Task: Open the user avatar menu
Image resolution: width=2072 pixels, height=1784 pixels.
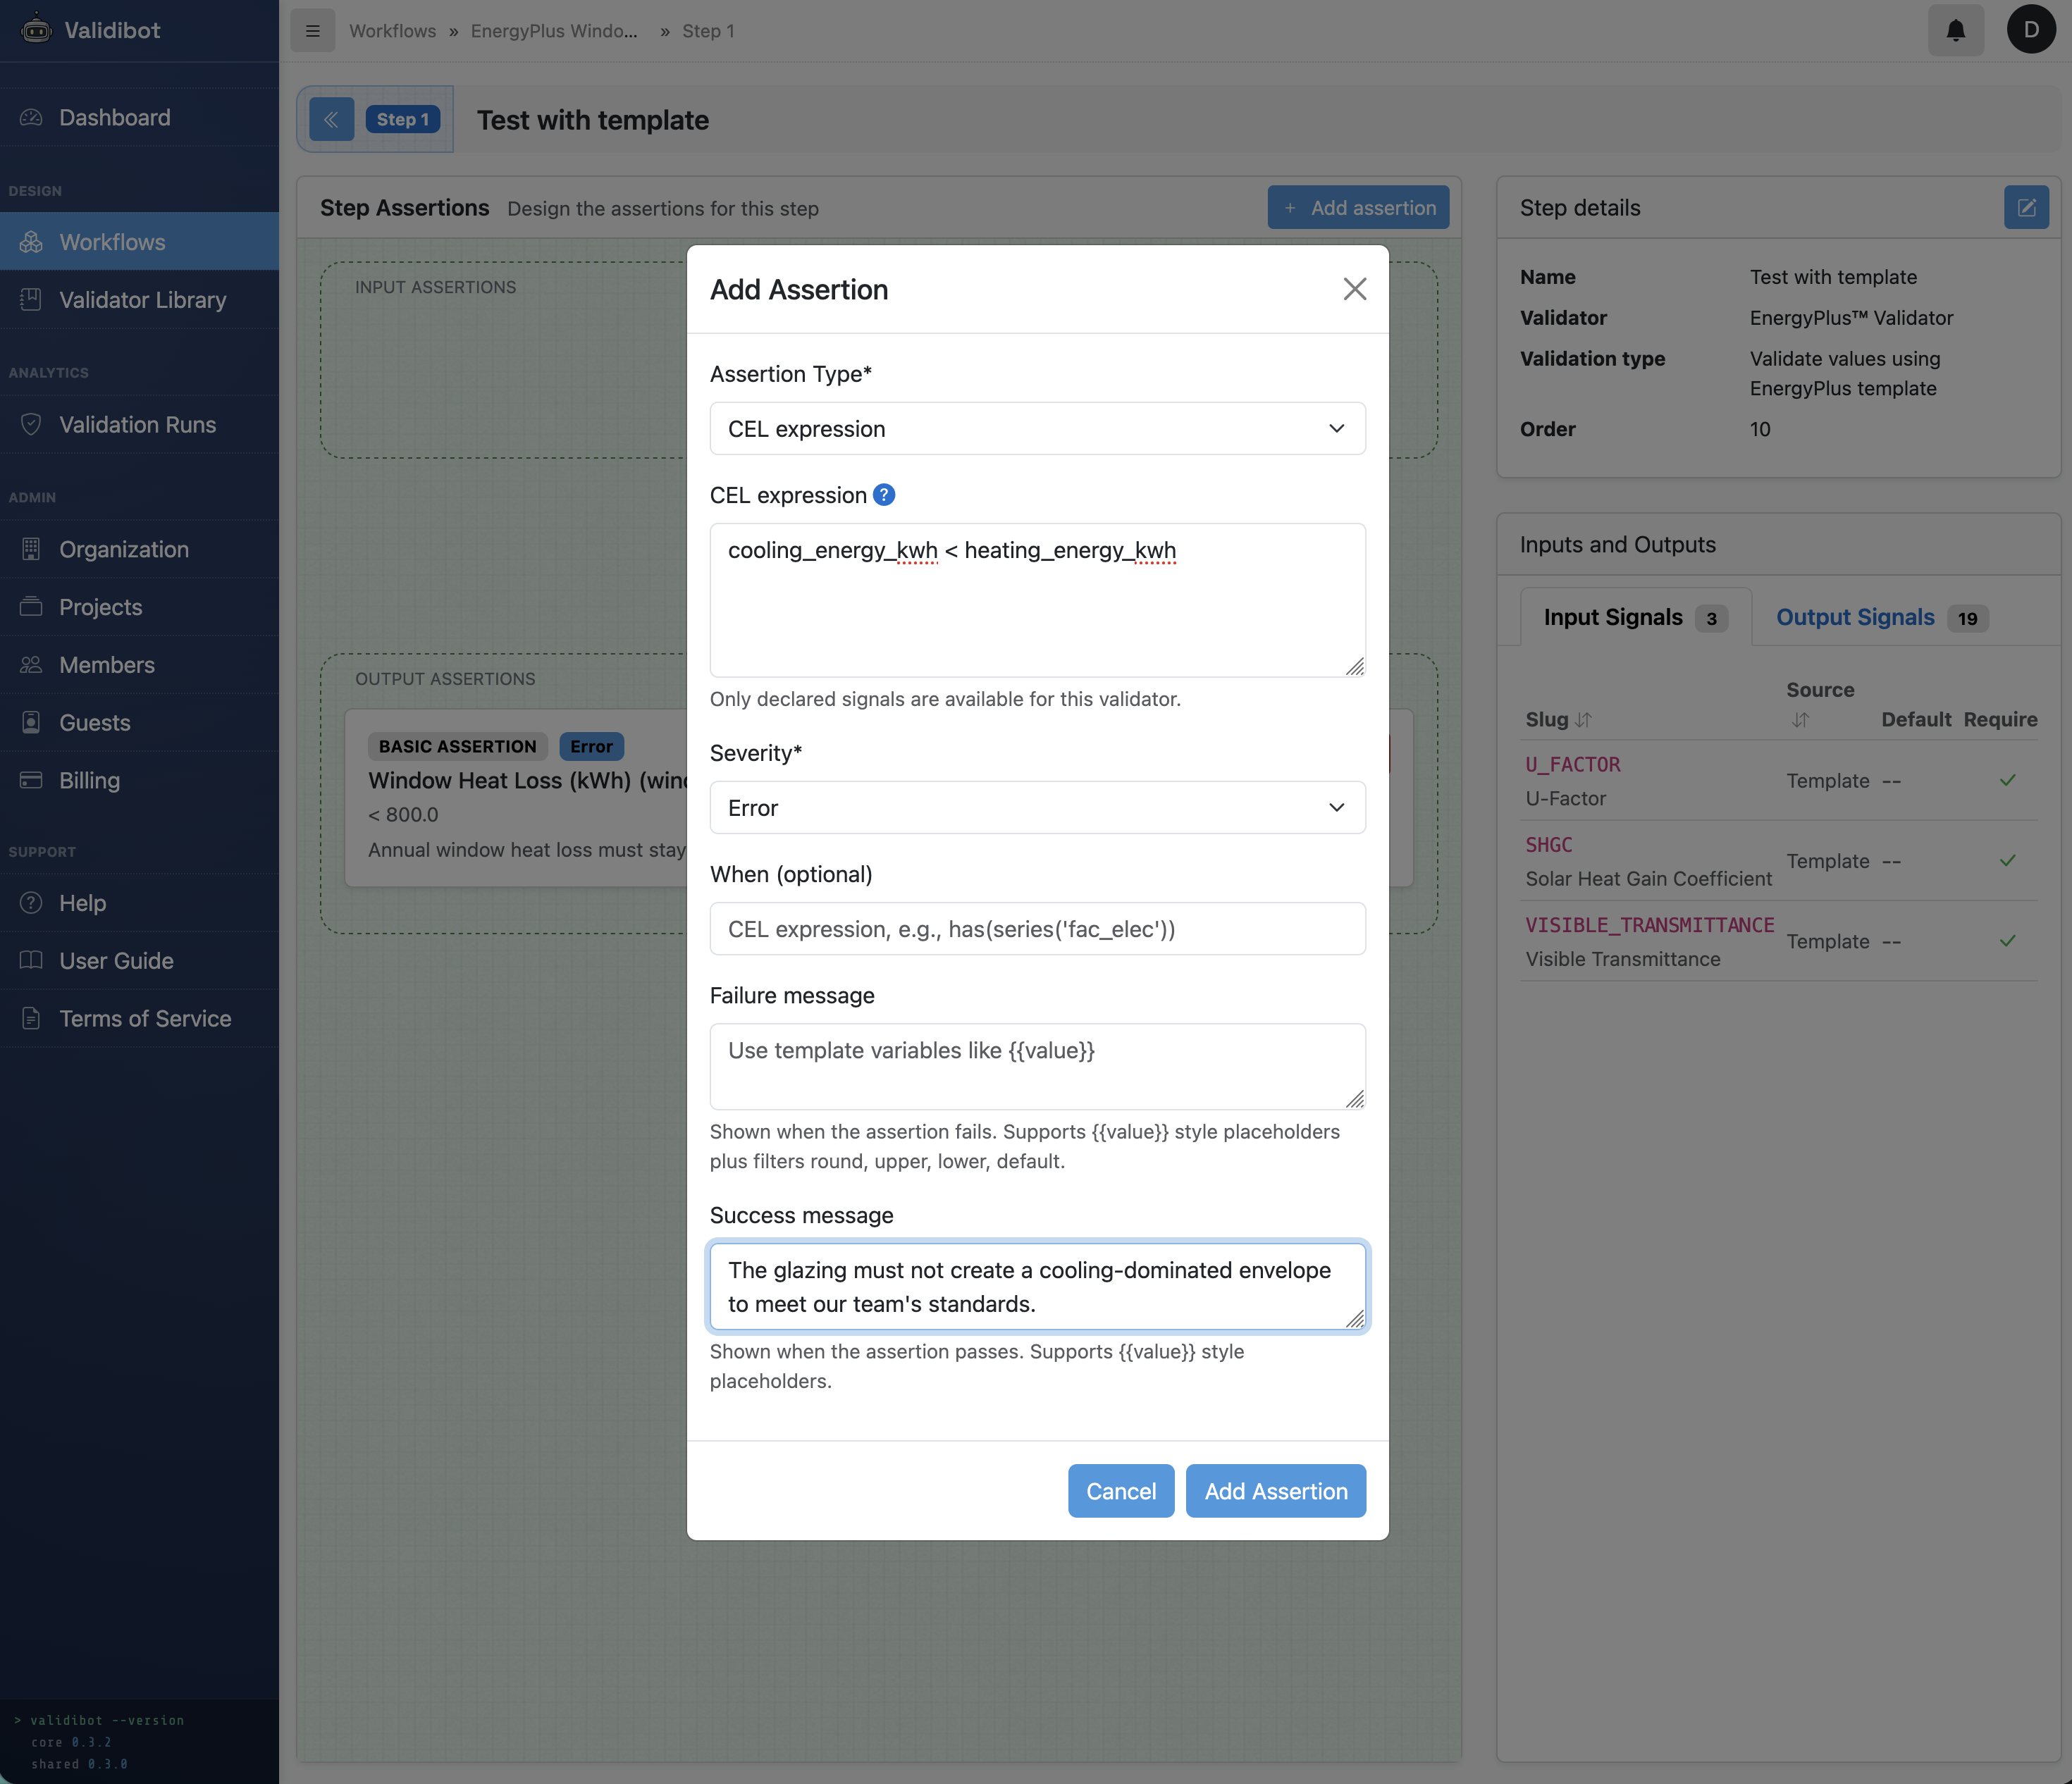Action: [2030, 30]
